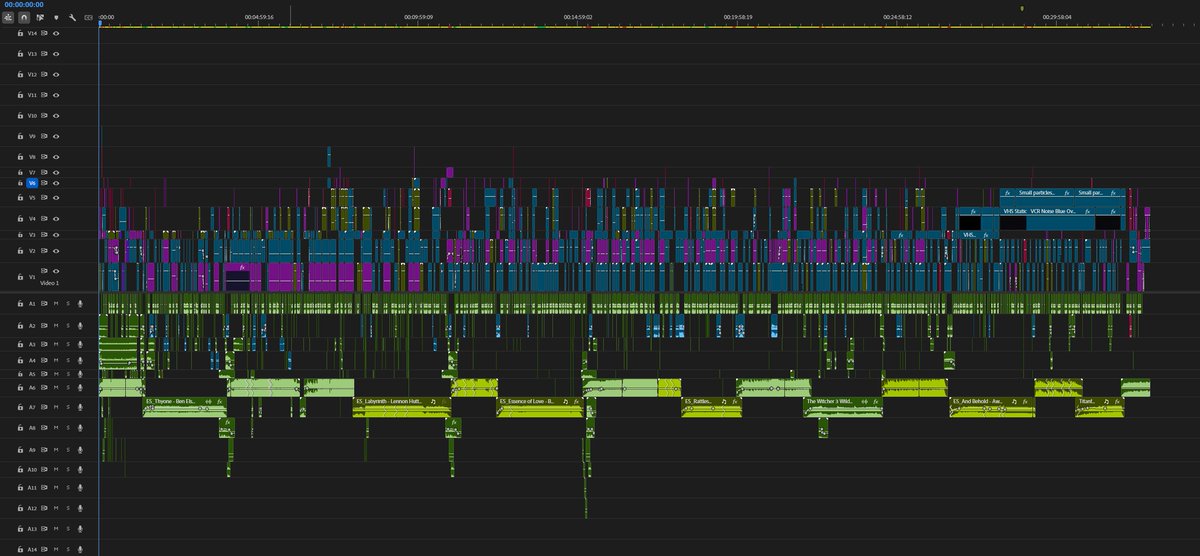Click the closed captions CC icon
This screenshot has width=1200, height=556.
point(88,17)
